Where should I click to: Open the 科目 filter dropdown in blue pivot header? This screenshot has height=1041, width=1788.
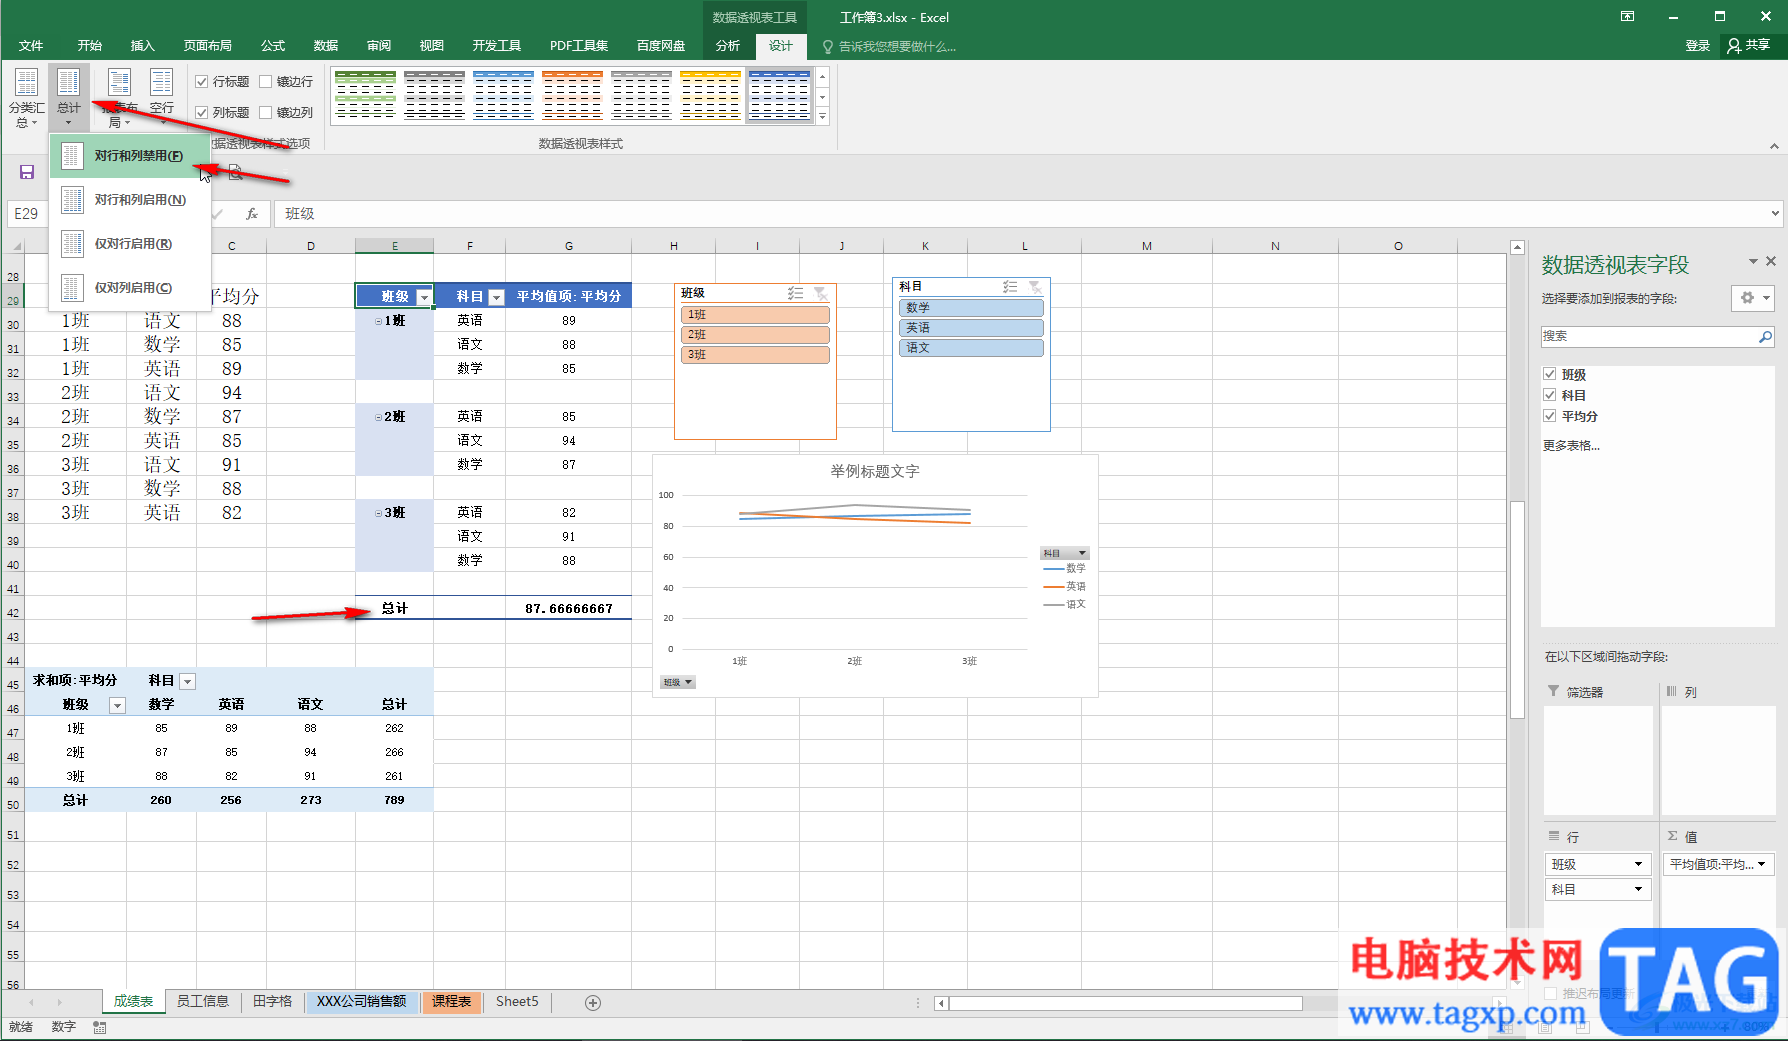[x=496, y=297]
